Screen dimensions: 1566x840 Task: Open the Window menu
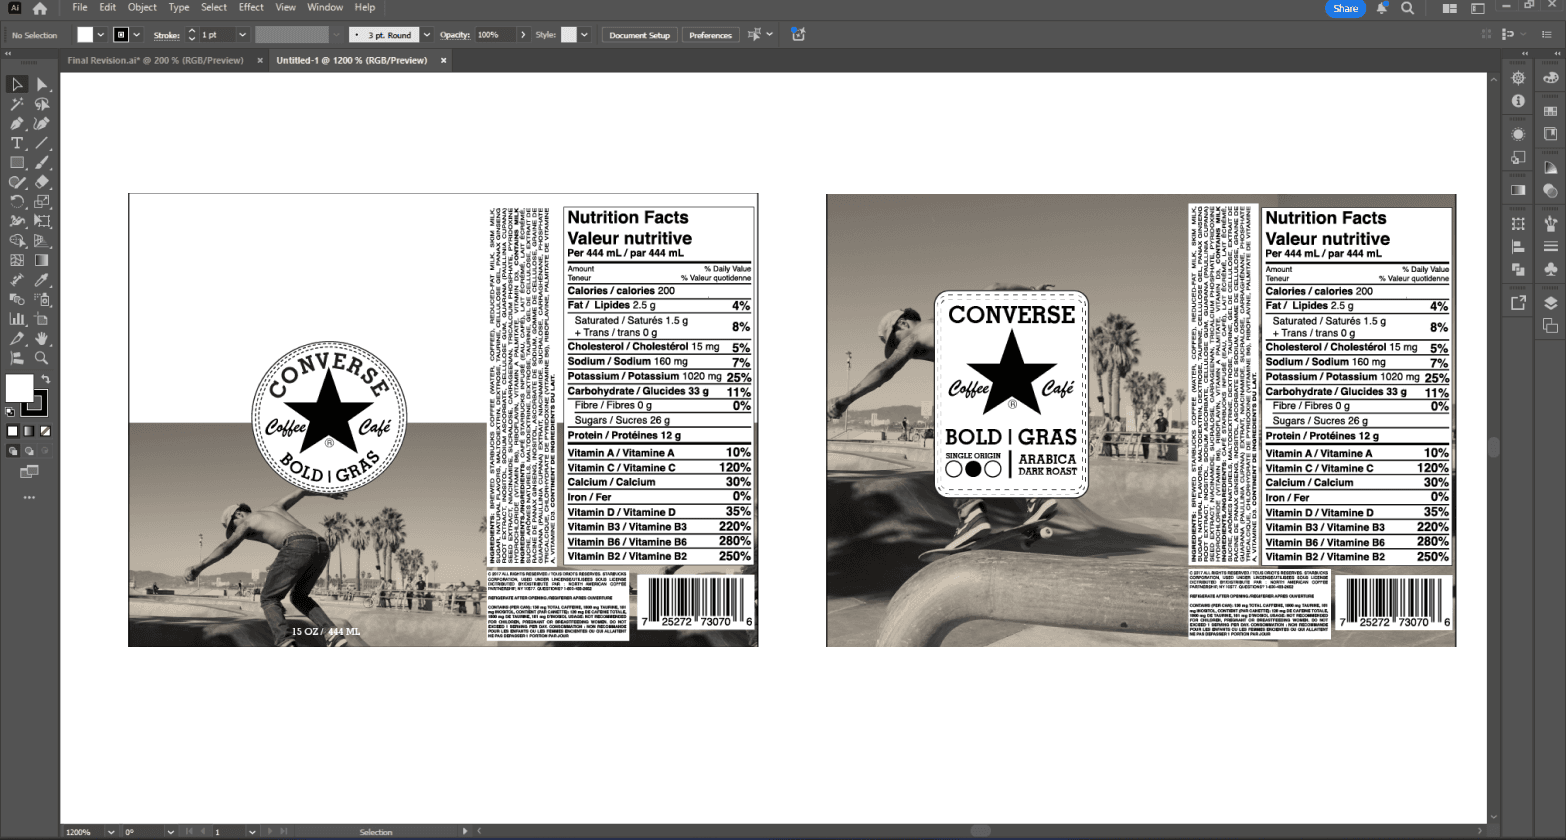tap(325, 7)
